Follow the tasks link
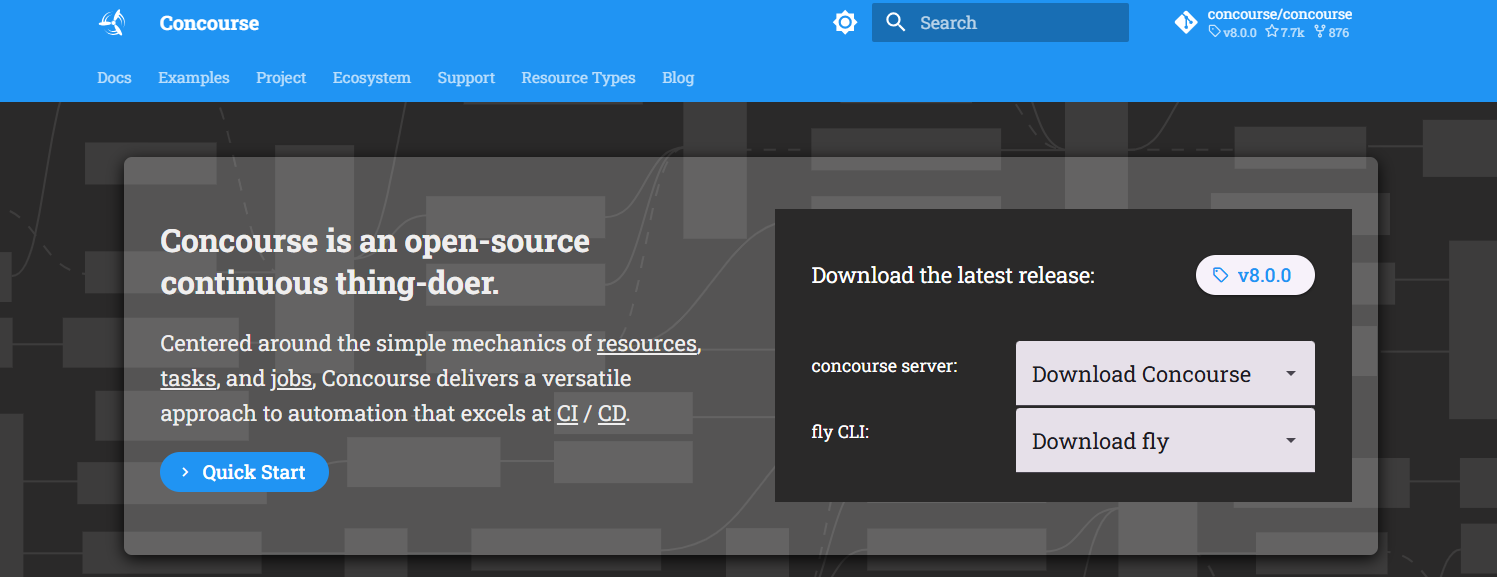1497x577 pixels. 188,379
